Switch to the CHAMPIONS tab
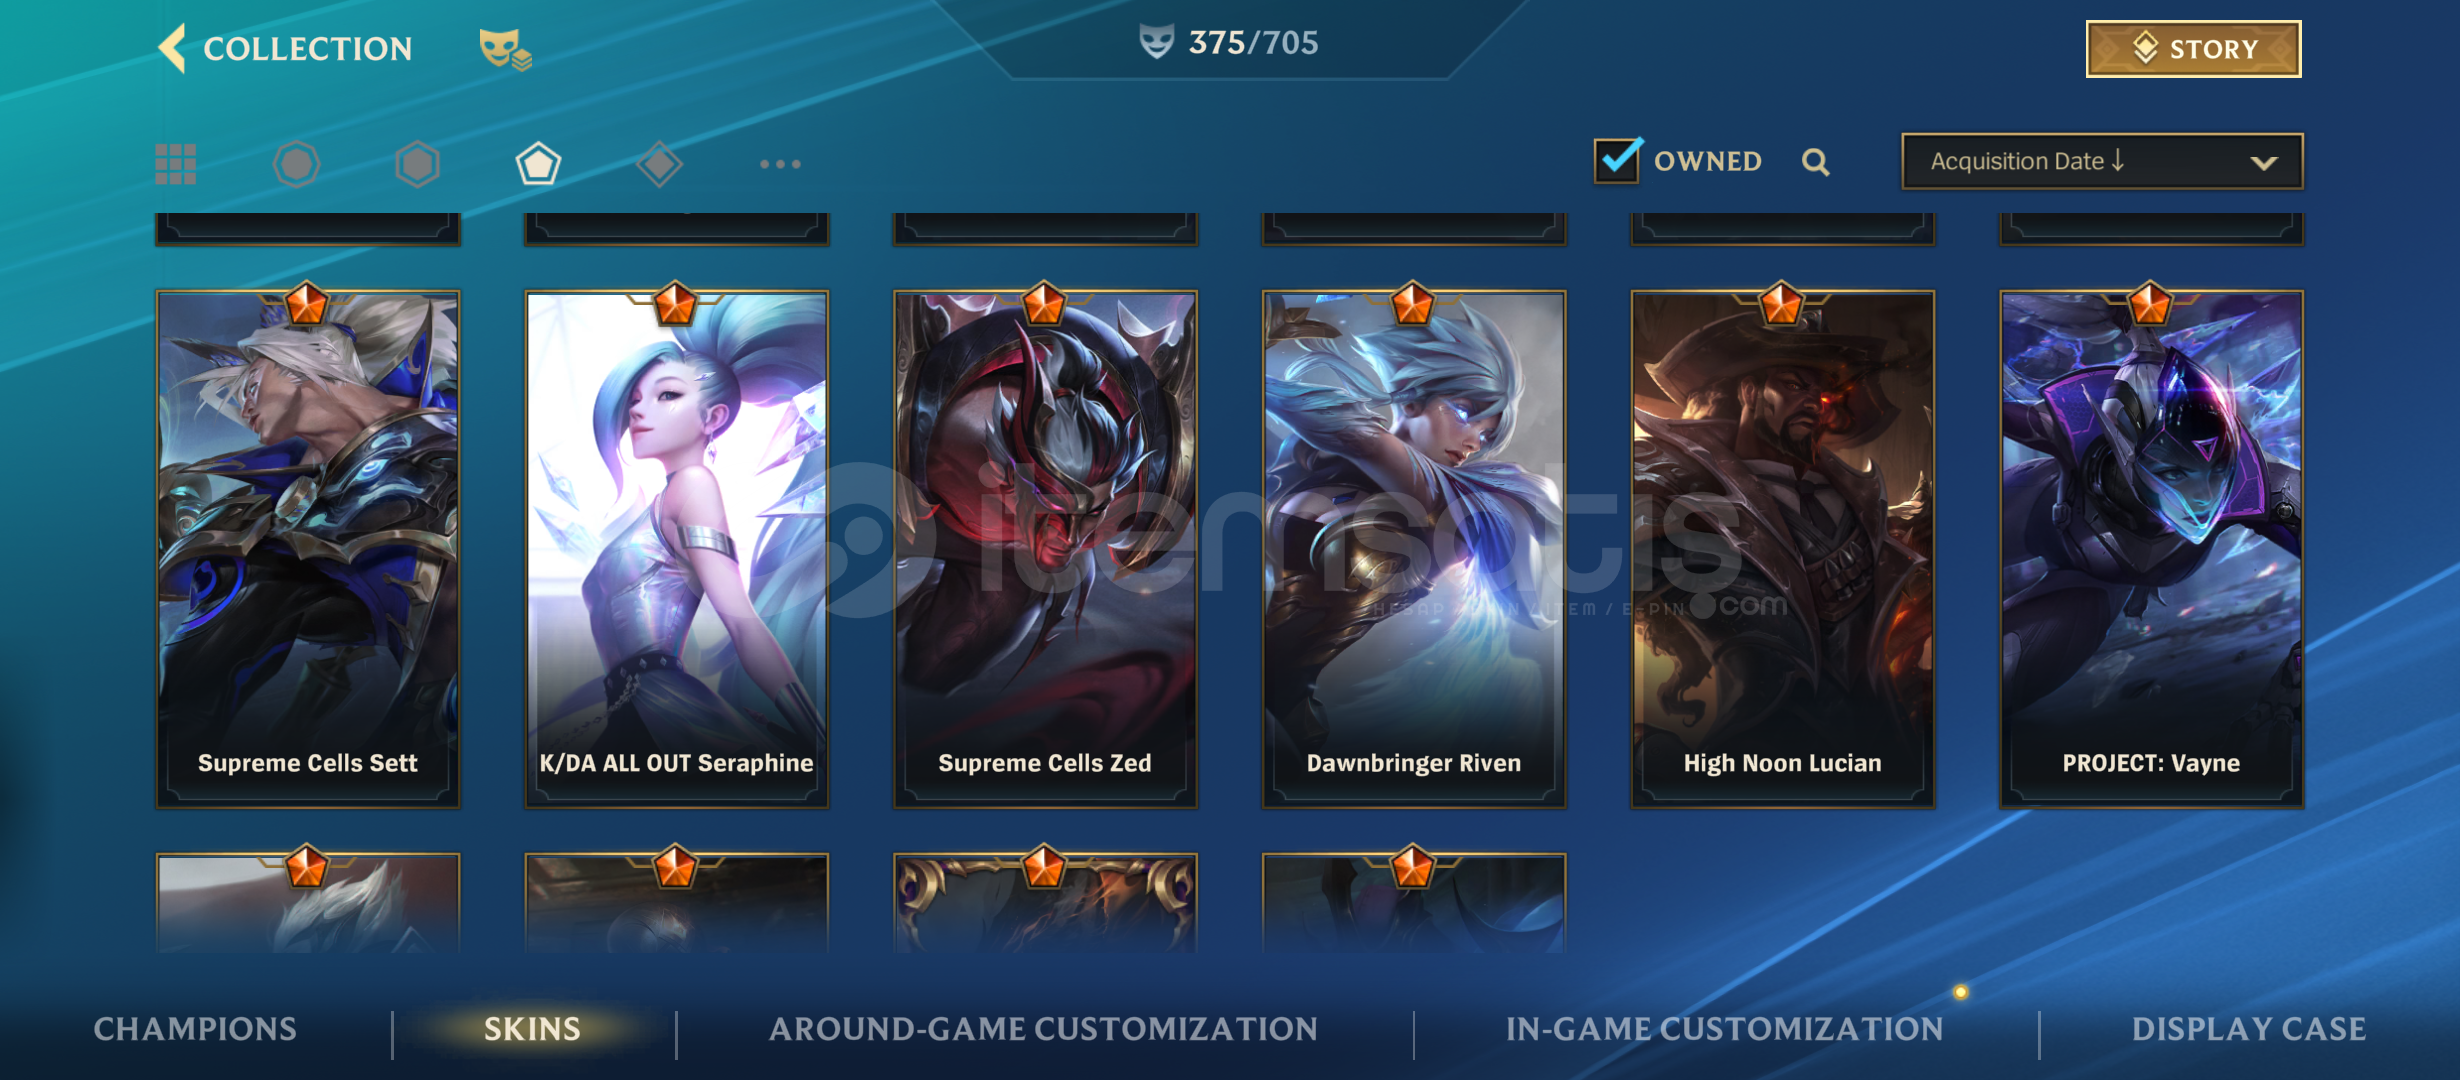The height and width of the screenshot is (1080, 2460). click(x=195, y=1029)
